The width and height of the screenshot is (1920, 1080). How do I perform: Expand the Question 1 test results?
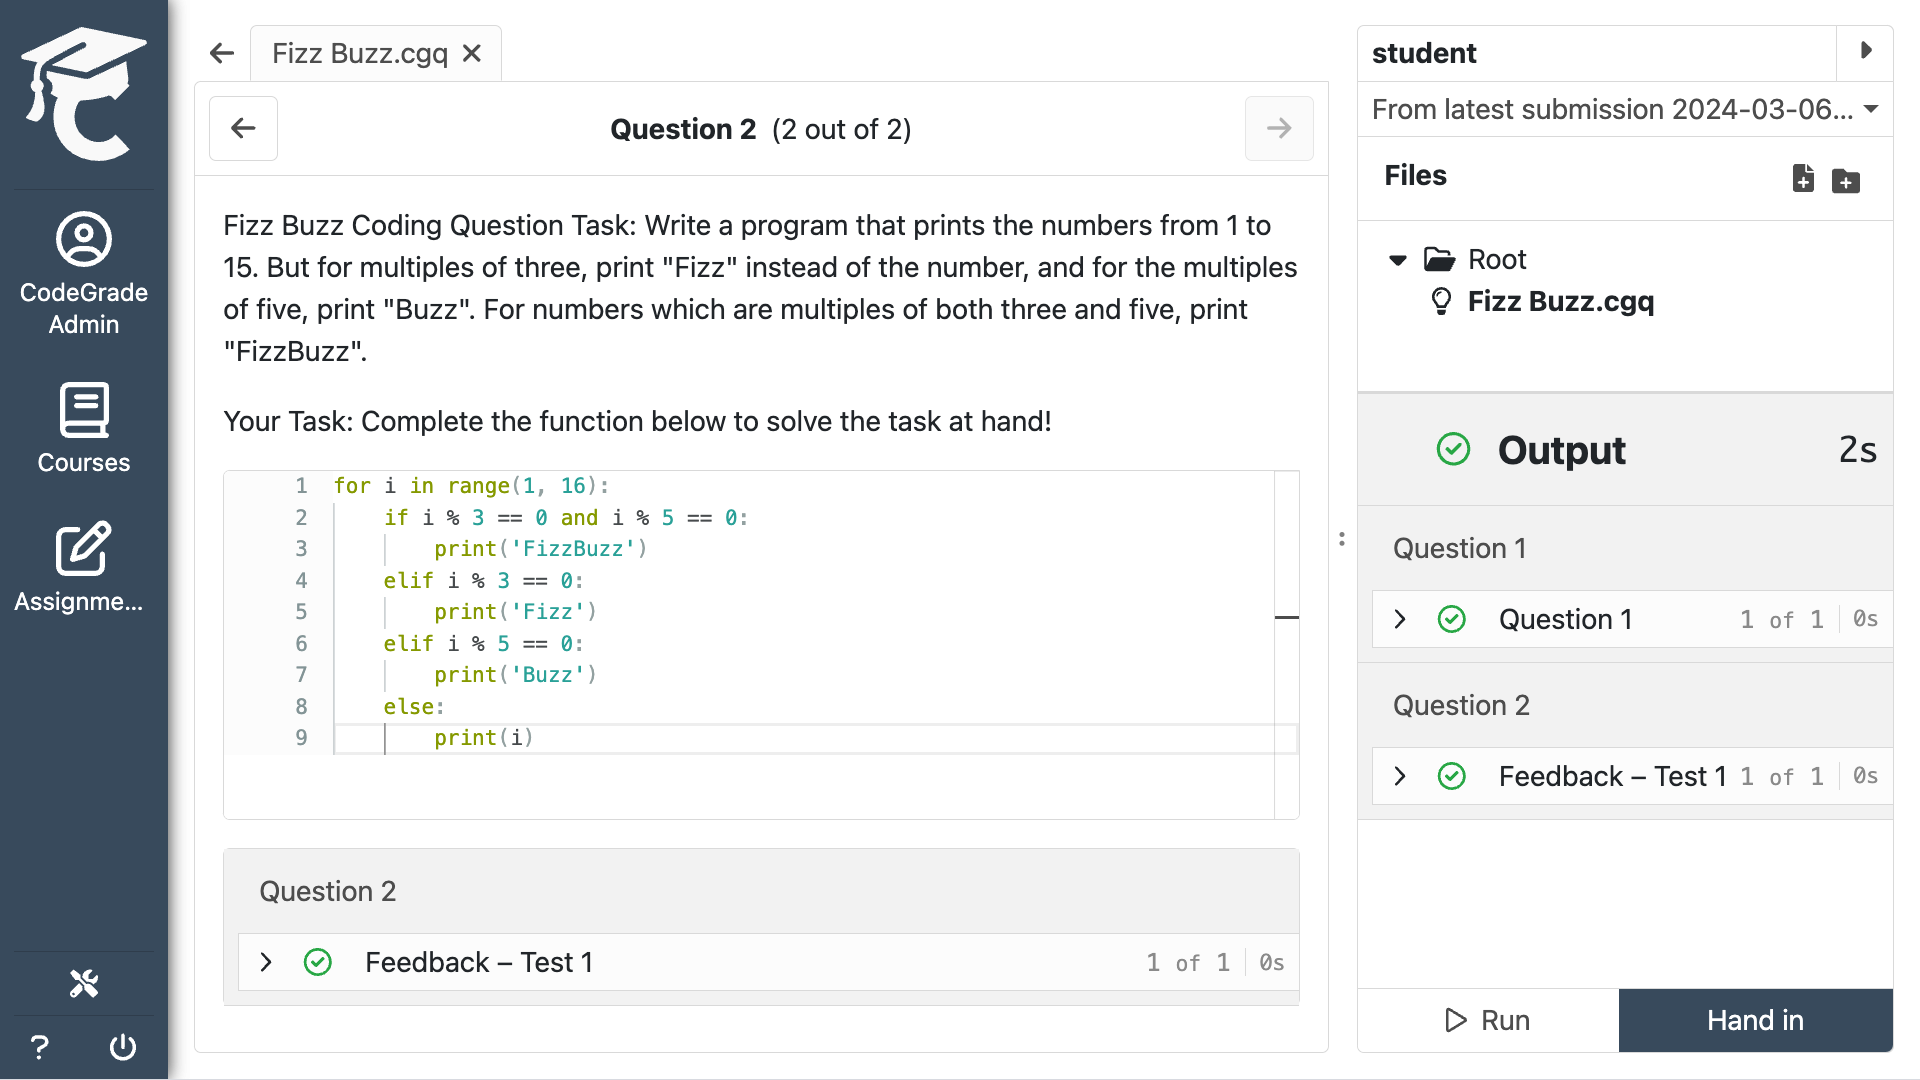(1399, 619)
